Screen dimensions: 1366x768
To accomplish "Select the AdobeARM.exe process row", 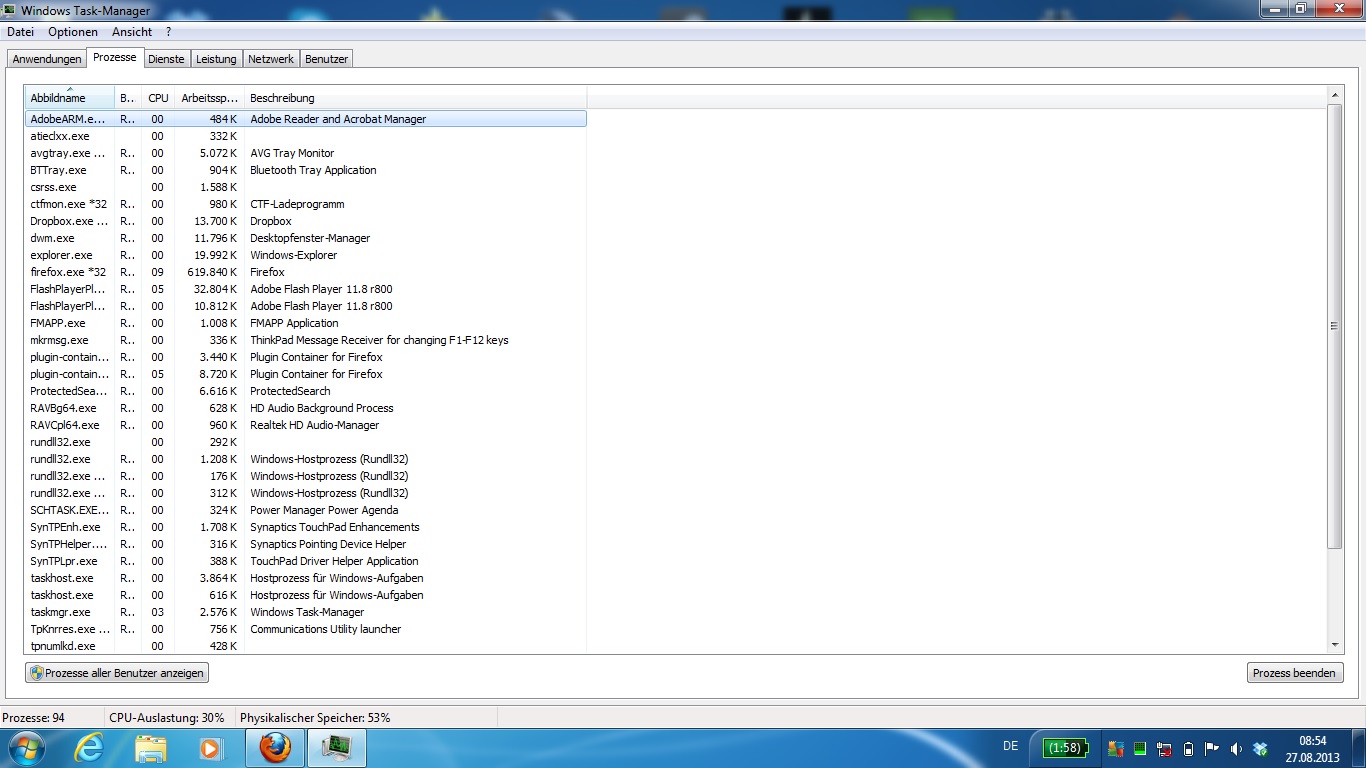I will pos(305,119).
